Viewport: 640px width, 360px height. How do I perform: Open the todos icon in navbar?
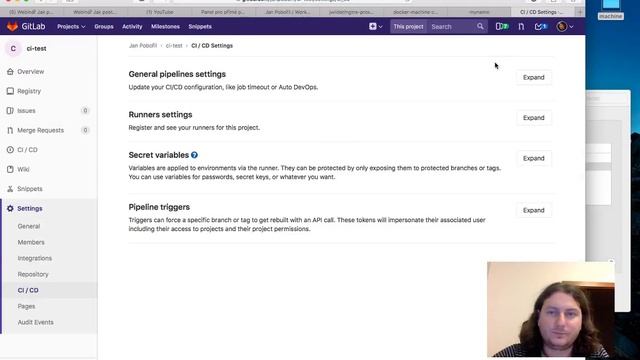[541, 27]
